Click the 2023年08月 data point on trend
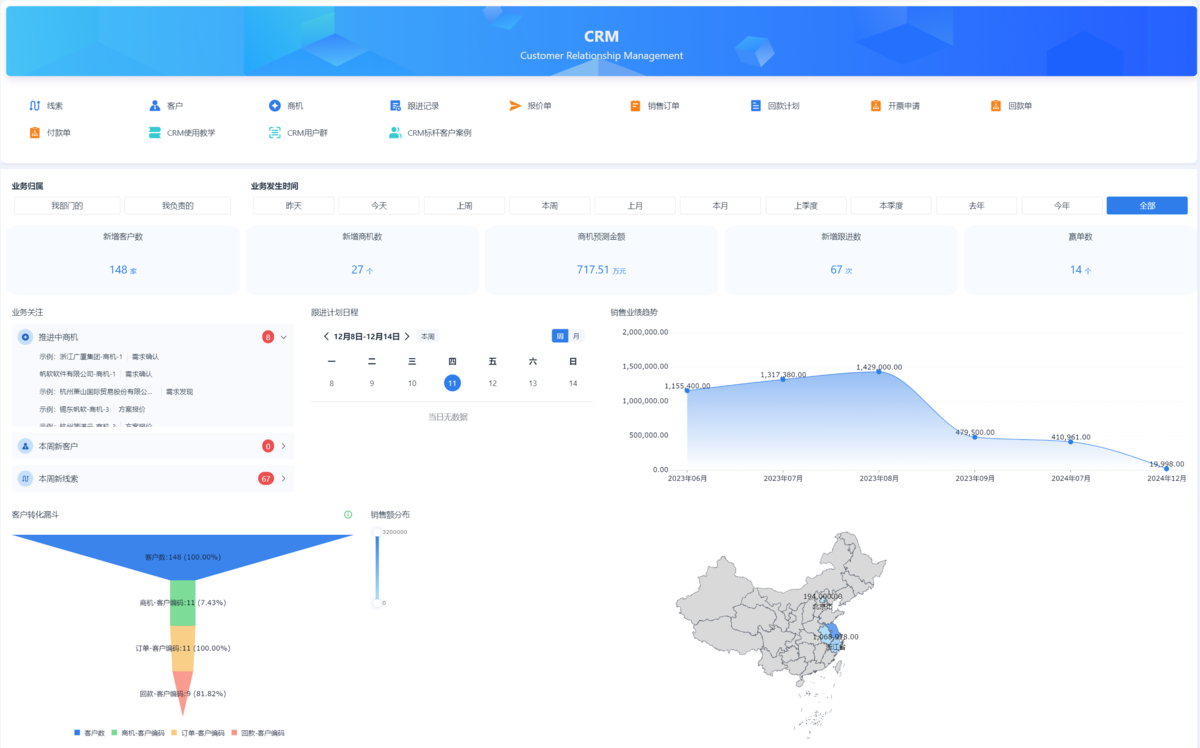The height and width of the screenshot is (748, 1200). click(879, 371)
